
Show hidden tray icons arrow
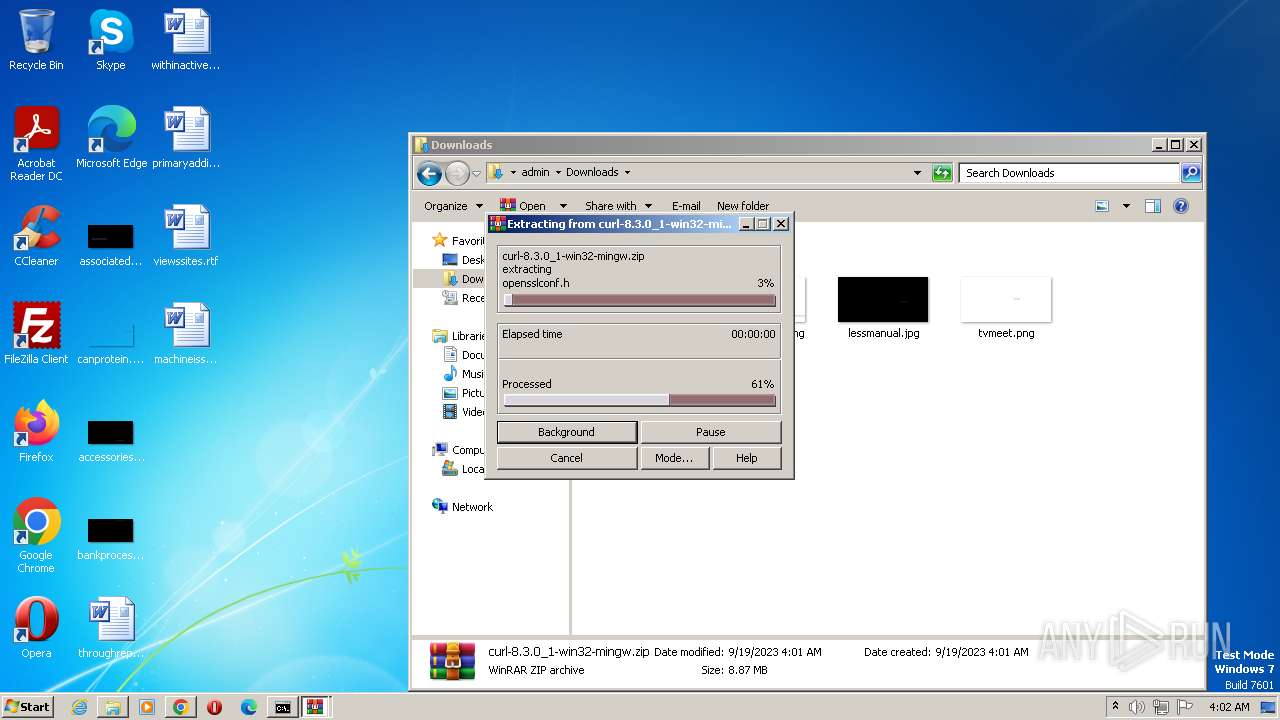[1115, 706]
